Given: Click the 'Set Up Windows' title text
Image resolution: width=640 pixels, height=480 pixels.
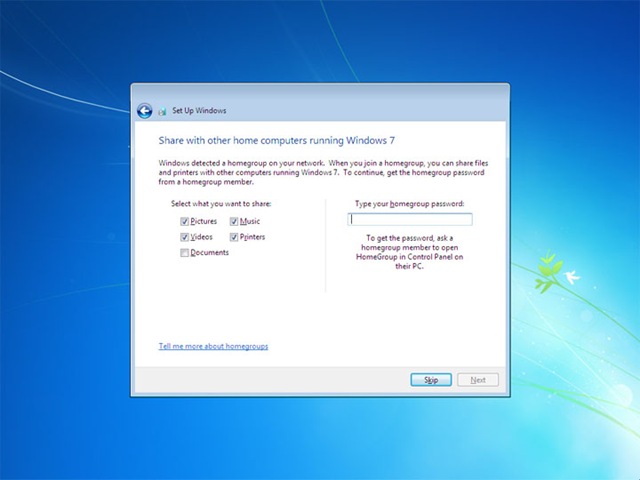Looking at the screenshot, I should tap(199, 111).
